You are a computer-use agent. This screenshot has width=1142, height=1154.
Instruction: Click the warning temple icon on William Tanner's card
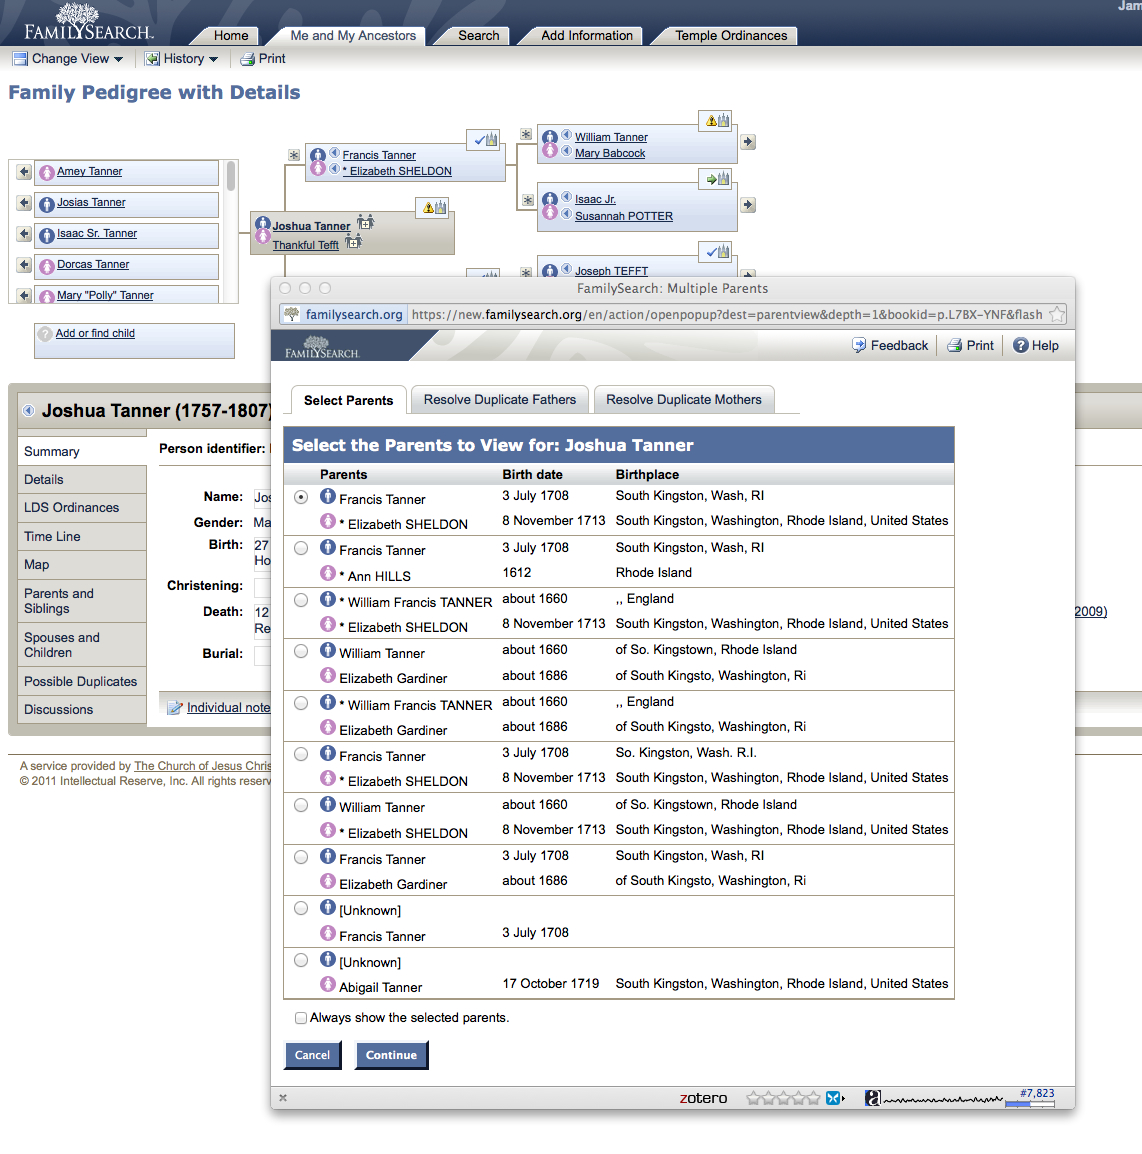coord(716,119)
